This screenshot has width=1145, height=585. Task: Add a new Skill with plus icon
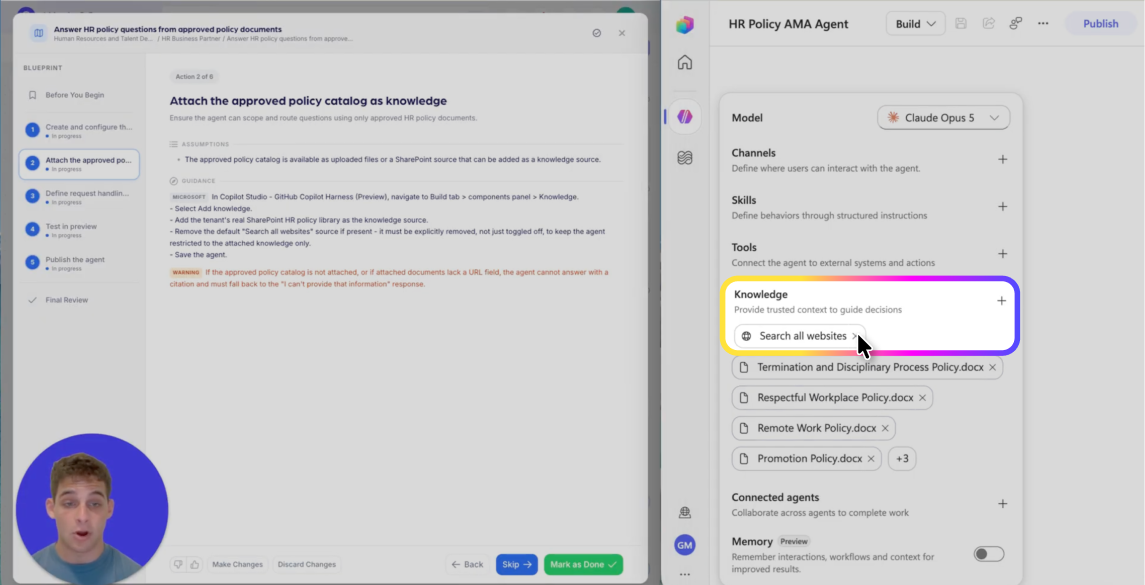(1003, 207)
